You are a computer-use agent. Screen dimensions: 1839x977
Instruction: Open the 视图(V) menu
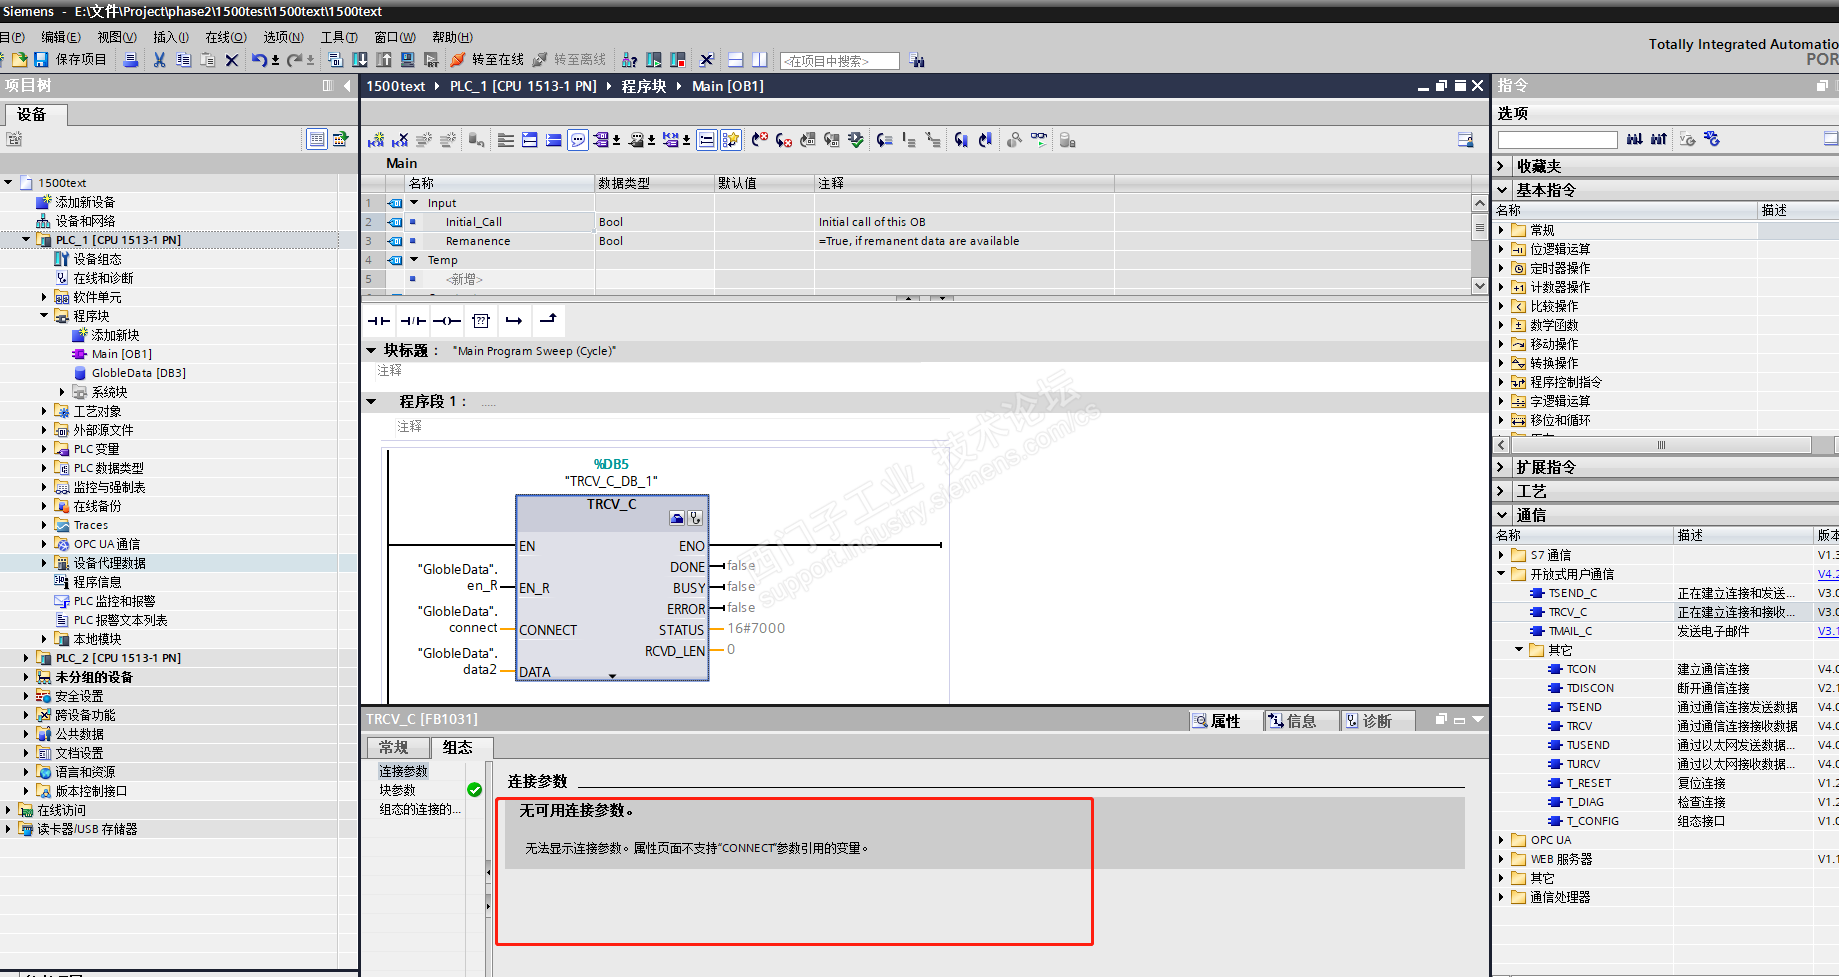pos(117,37)
